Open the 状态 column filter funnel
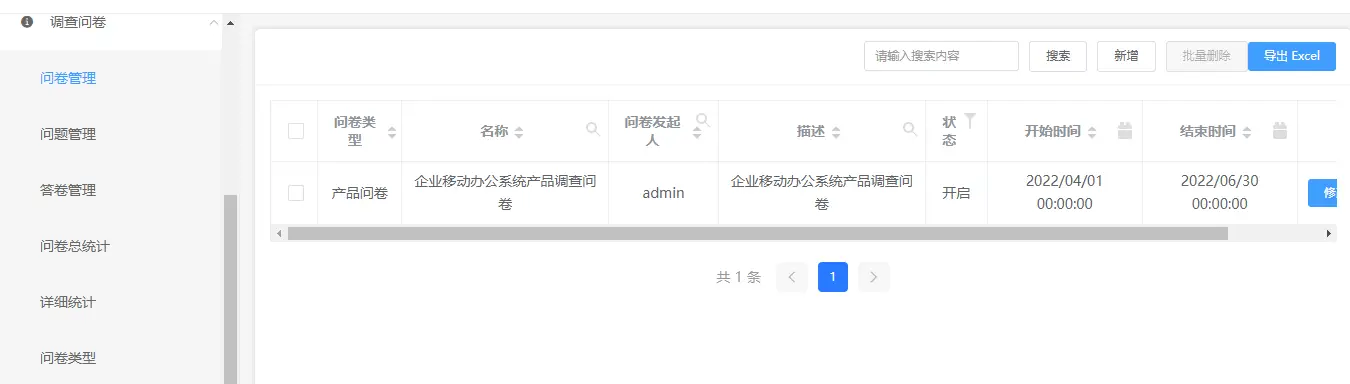The height and width of the screenshot is (384, 1350). 969,120
